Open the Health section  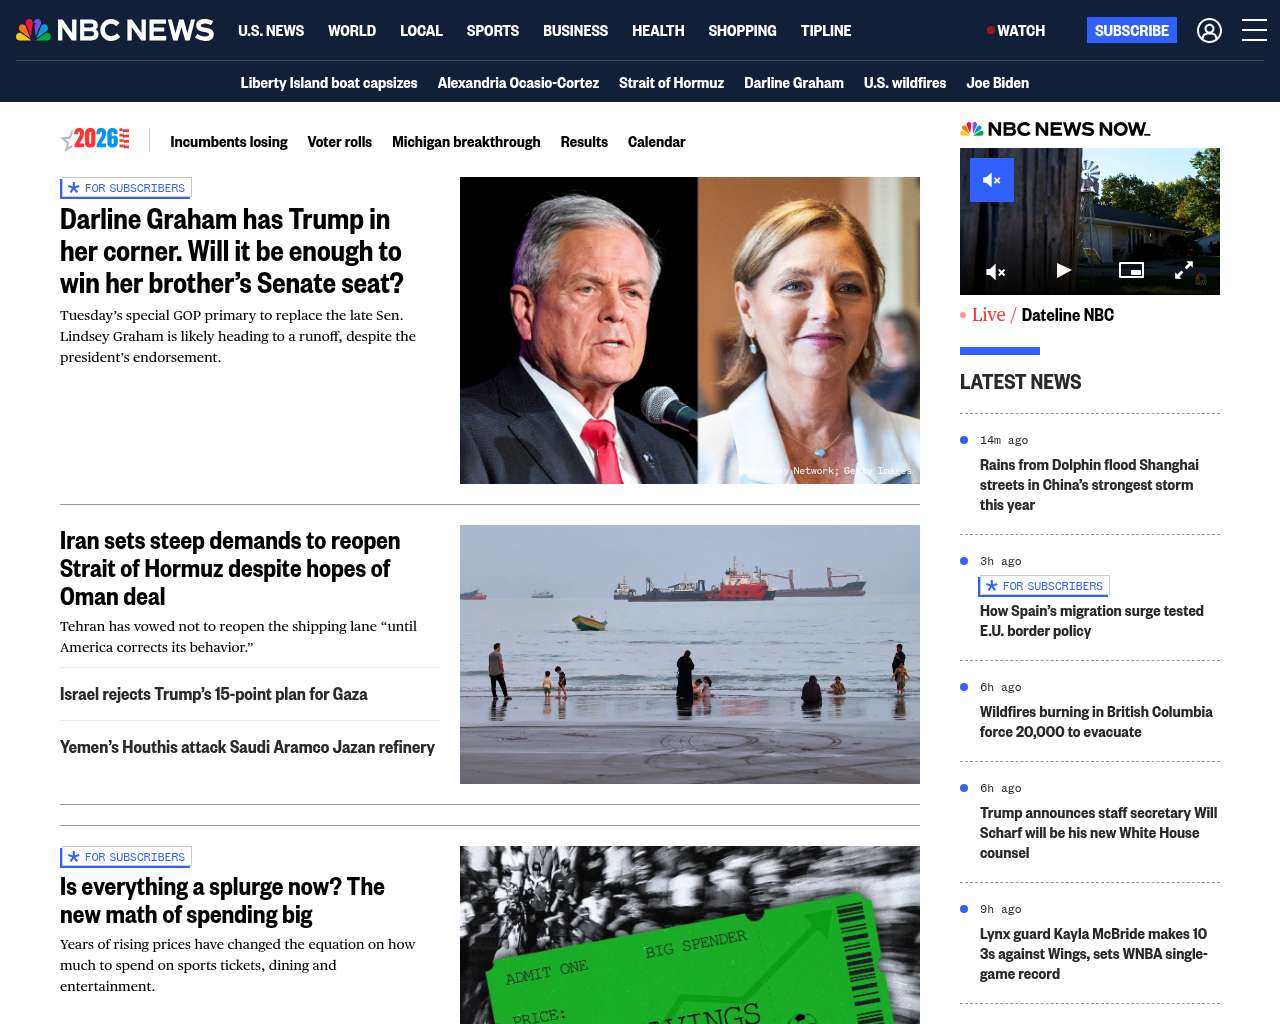click(x=658, y=31)
